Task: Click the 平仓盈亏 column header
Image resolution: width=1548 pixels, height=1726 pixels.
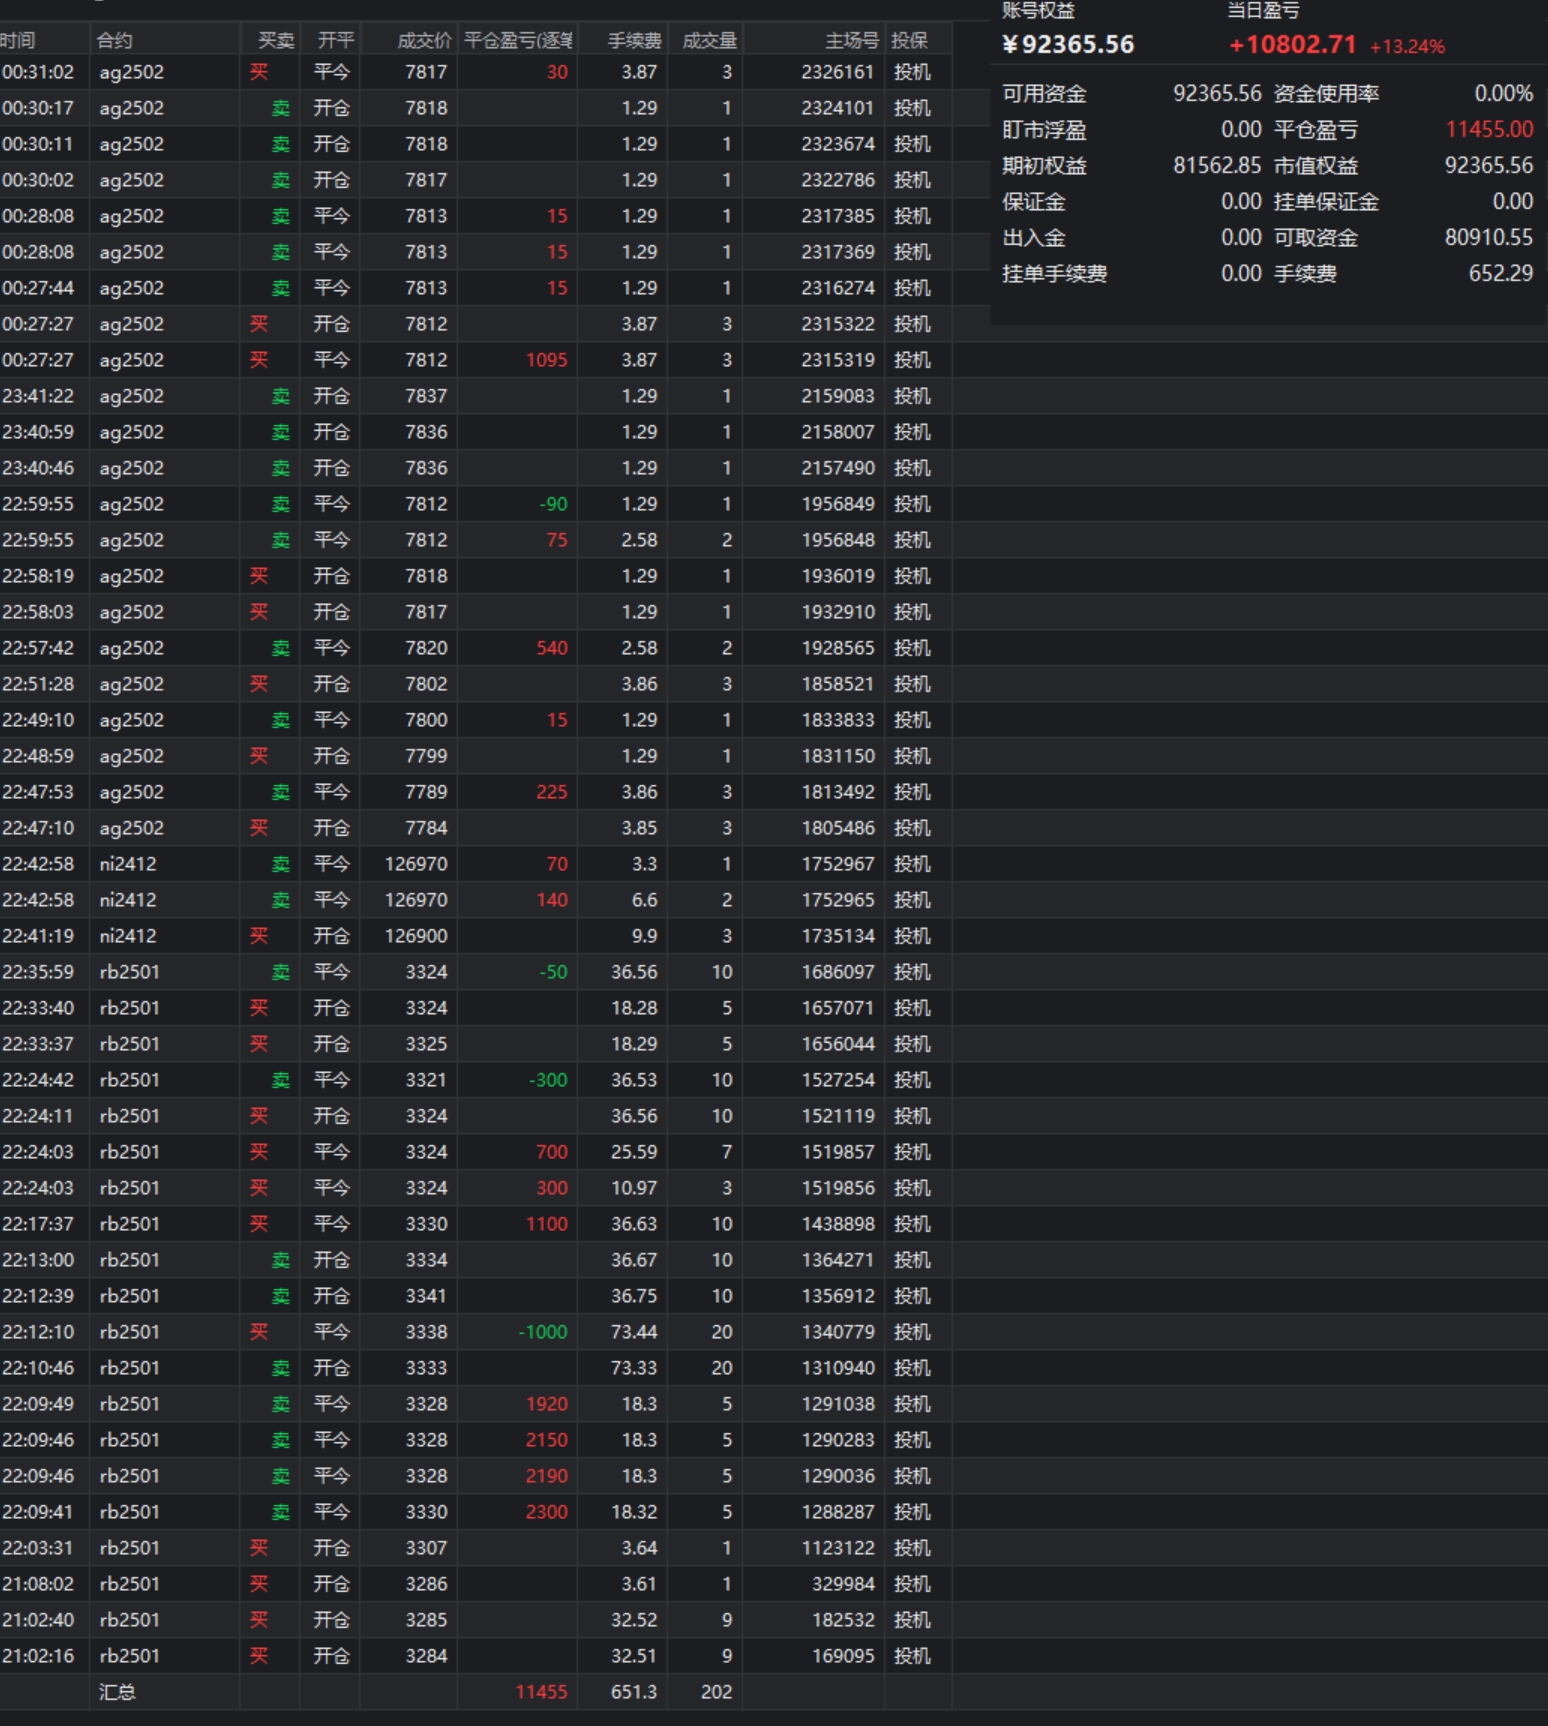Action: point(518,40)
